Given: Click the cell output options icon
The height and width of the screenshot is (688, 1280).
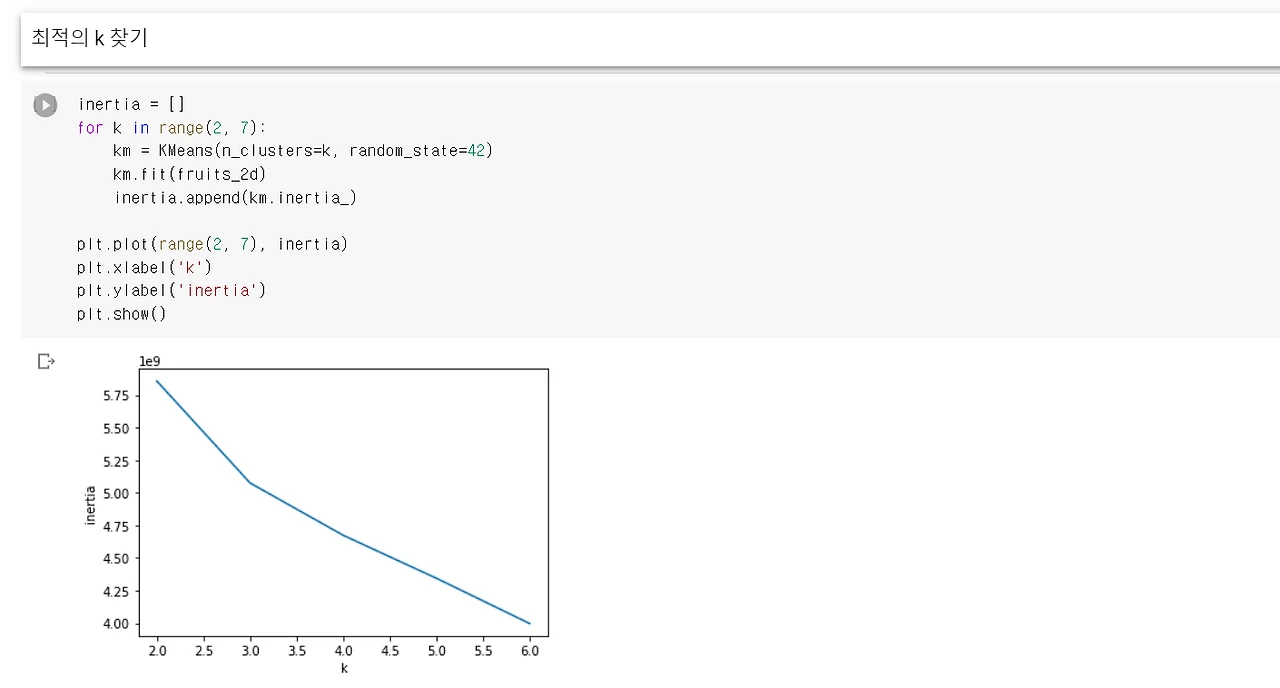Looking at the screenshot, I should pyautogui.click(x=46, y=361).
